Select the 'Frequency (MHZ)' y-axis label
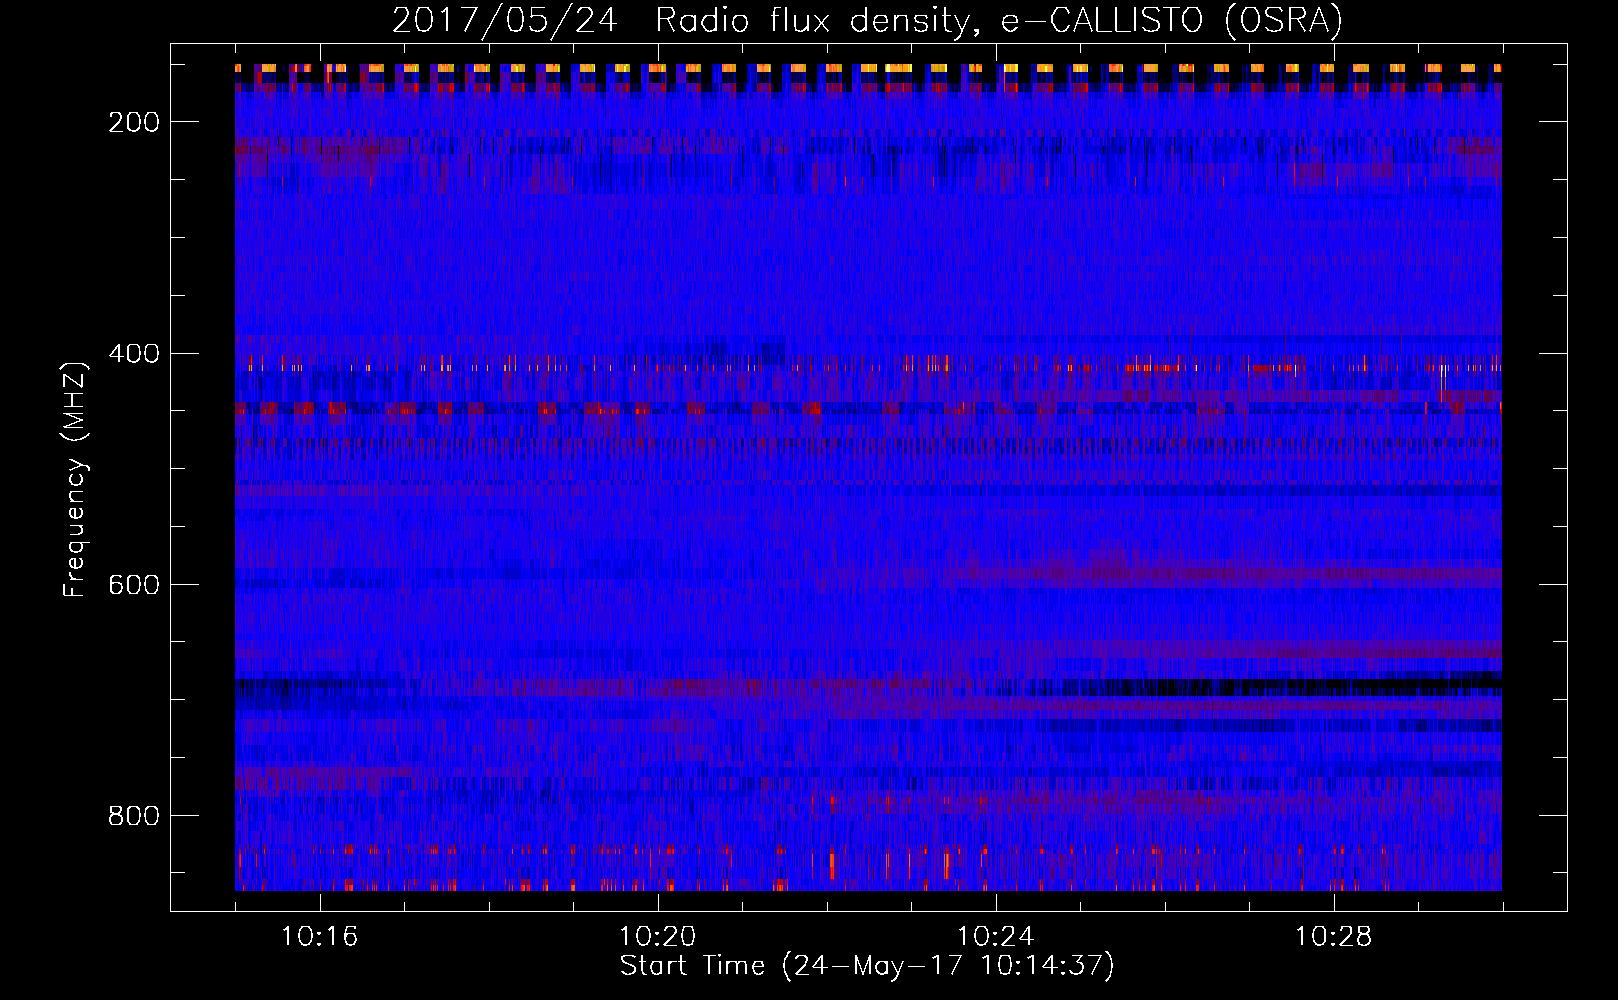Image resolution: width=1618 pixels, height=1000 pixels. pos(75,479)
